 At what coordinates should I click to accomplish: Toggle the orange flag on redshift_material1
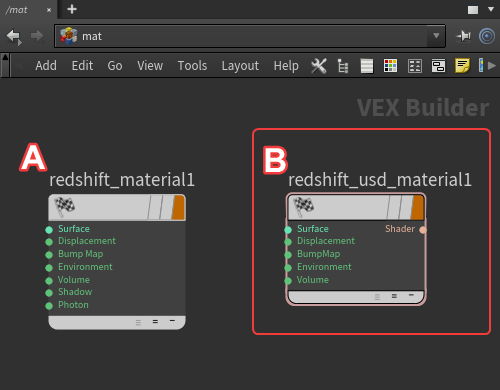[x=179, y=207]
